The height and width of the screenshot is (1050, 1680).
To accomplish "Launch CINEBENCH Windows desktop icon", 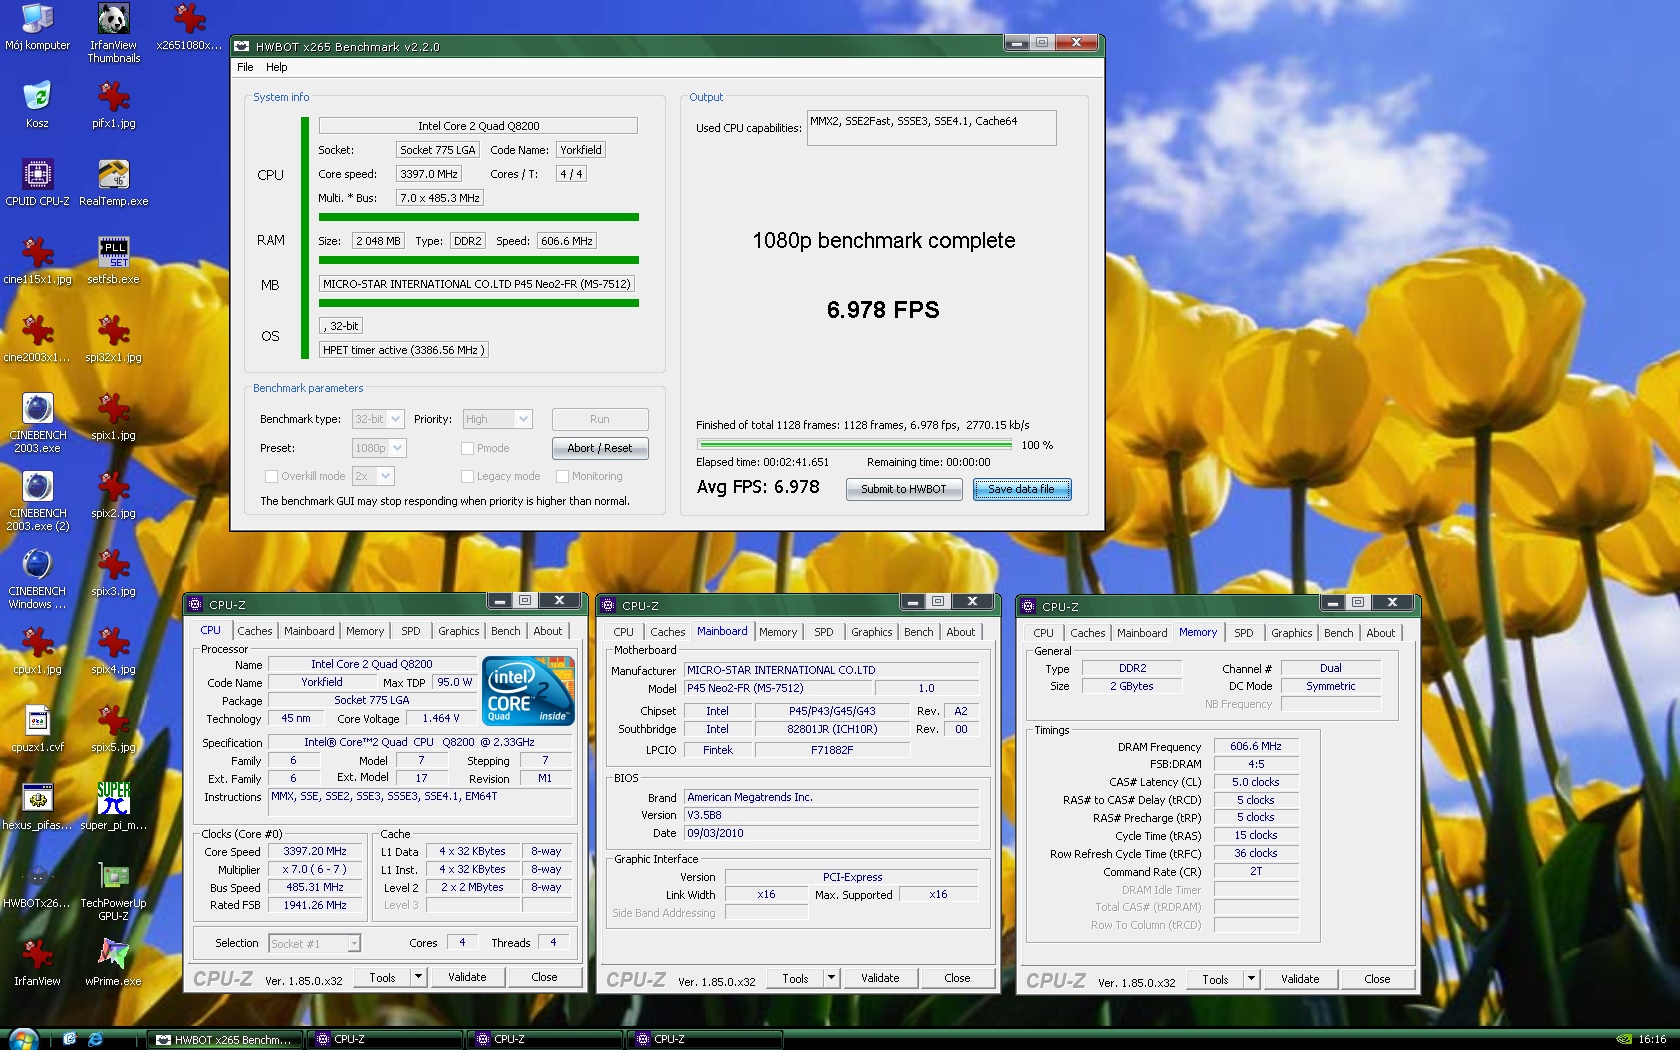I will point(37,579).
